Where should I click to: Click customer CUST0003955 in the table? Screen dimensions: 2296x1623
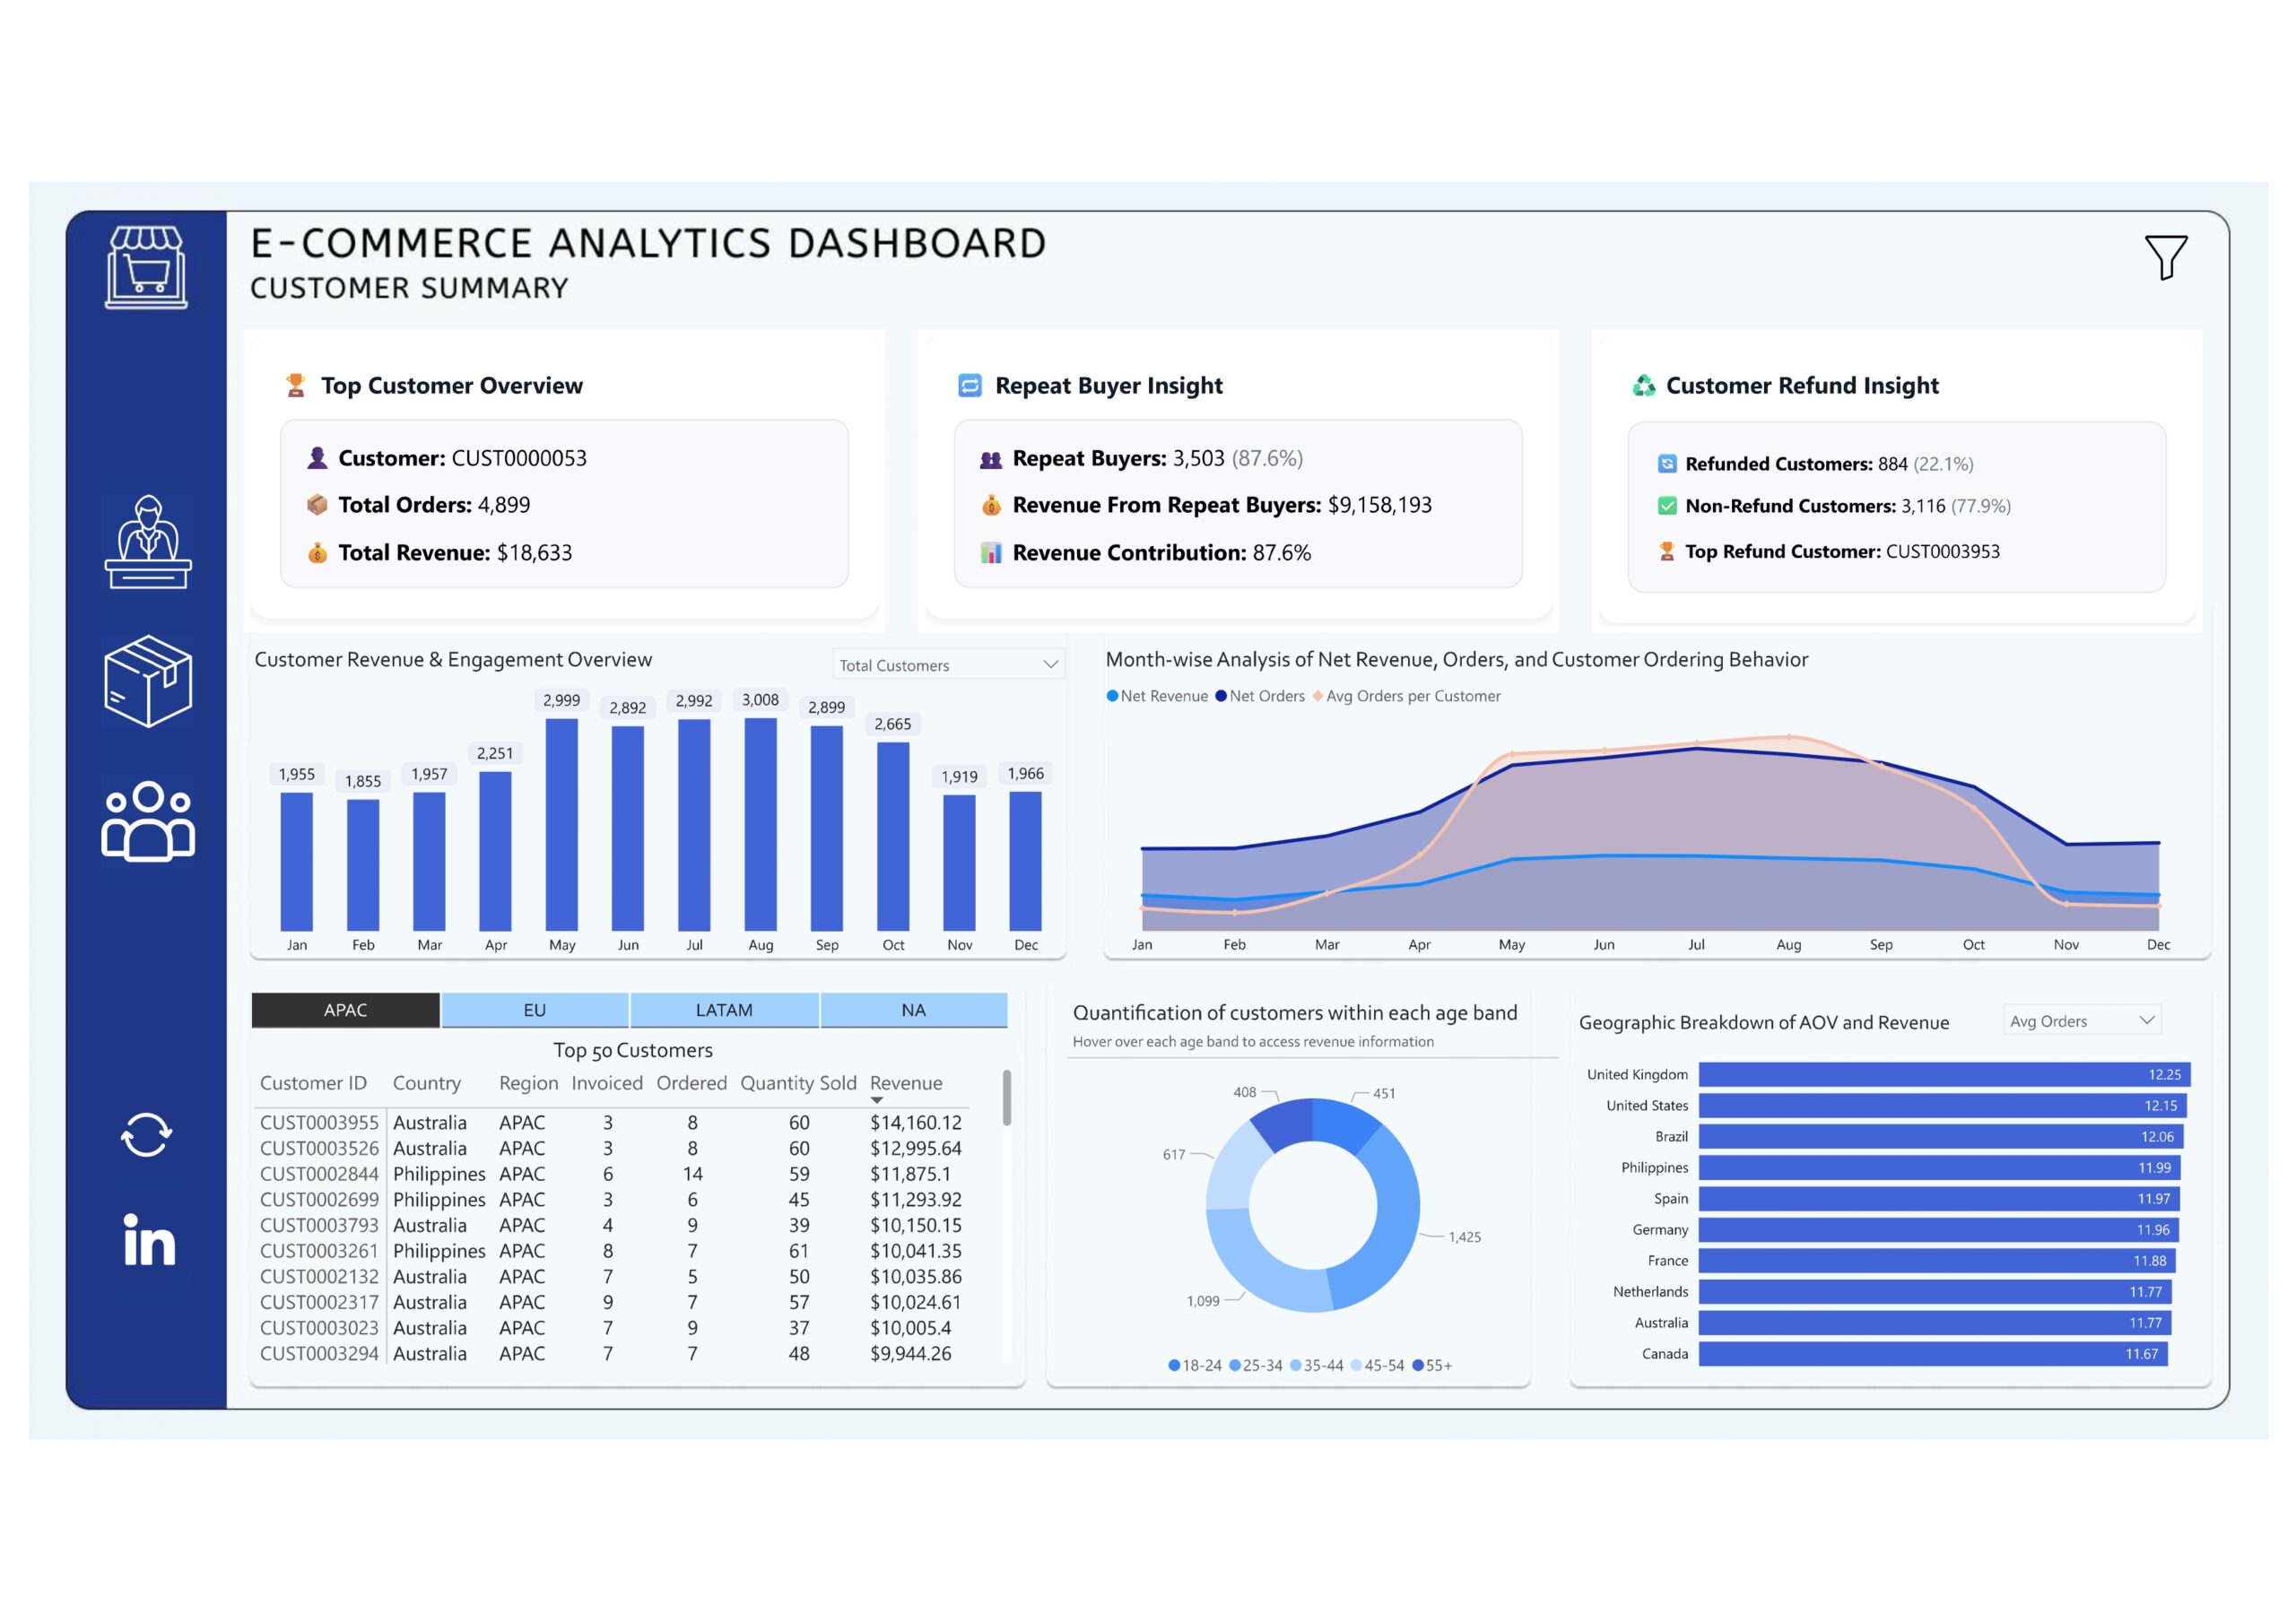[x=319, y=1123]
